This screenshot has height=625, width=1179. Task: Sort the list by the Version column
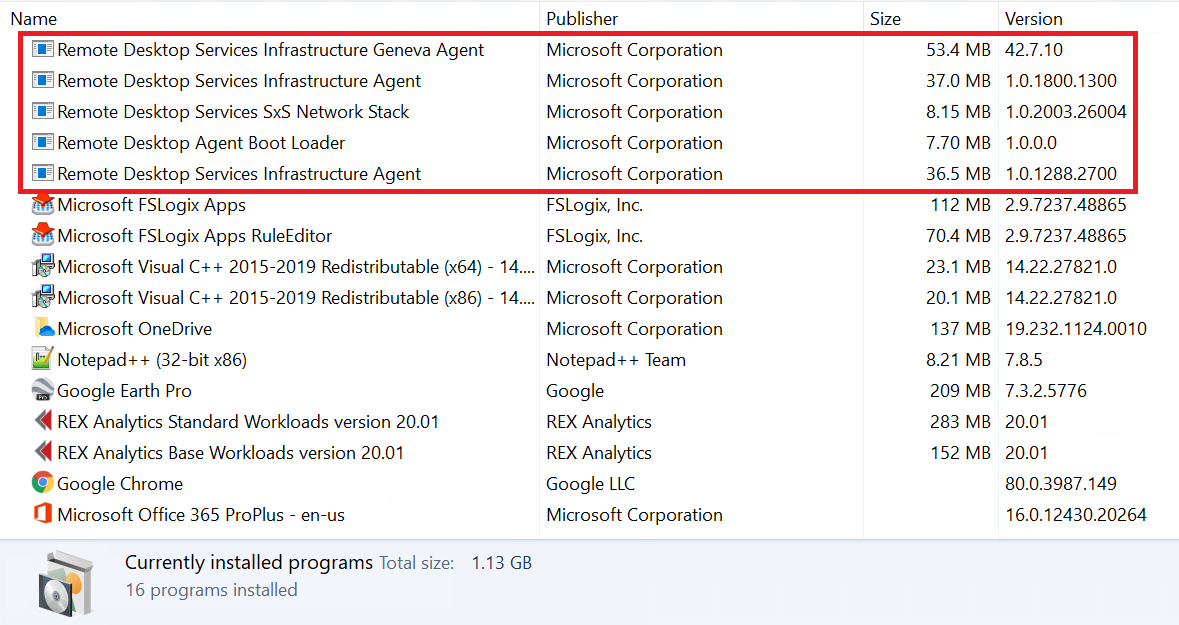[x=1034, y=19]
